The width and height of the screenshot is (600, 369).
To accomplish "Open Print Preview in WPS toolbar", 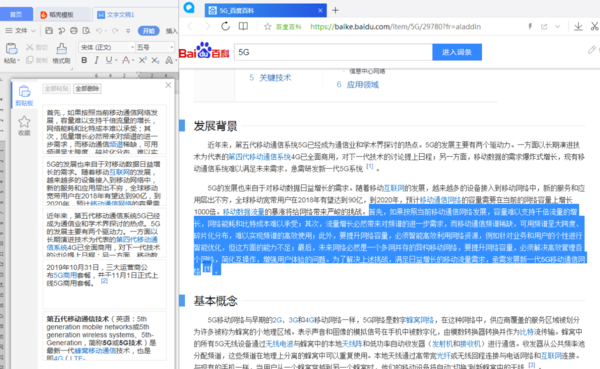I will [86, 31].
